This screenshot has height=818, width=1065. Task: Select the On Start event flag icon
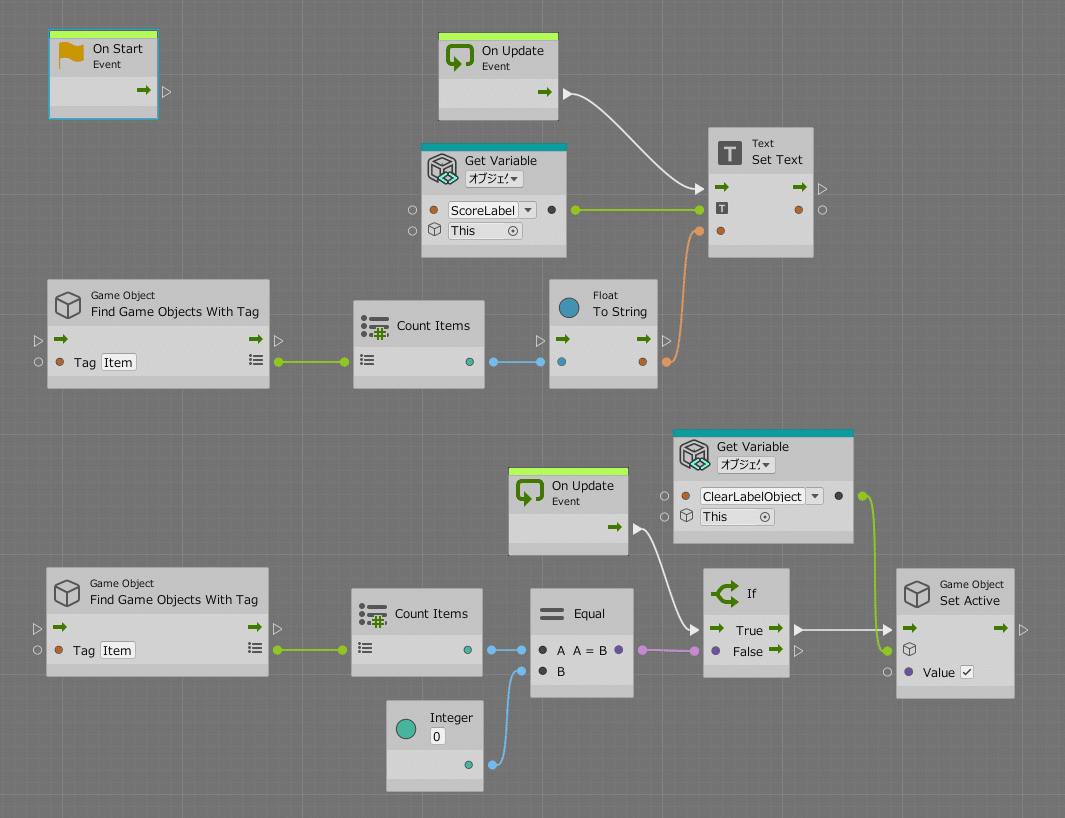click(x=71, y=55)
